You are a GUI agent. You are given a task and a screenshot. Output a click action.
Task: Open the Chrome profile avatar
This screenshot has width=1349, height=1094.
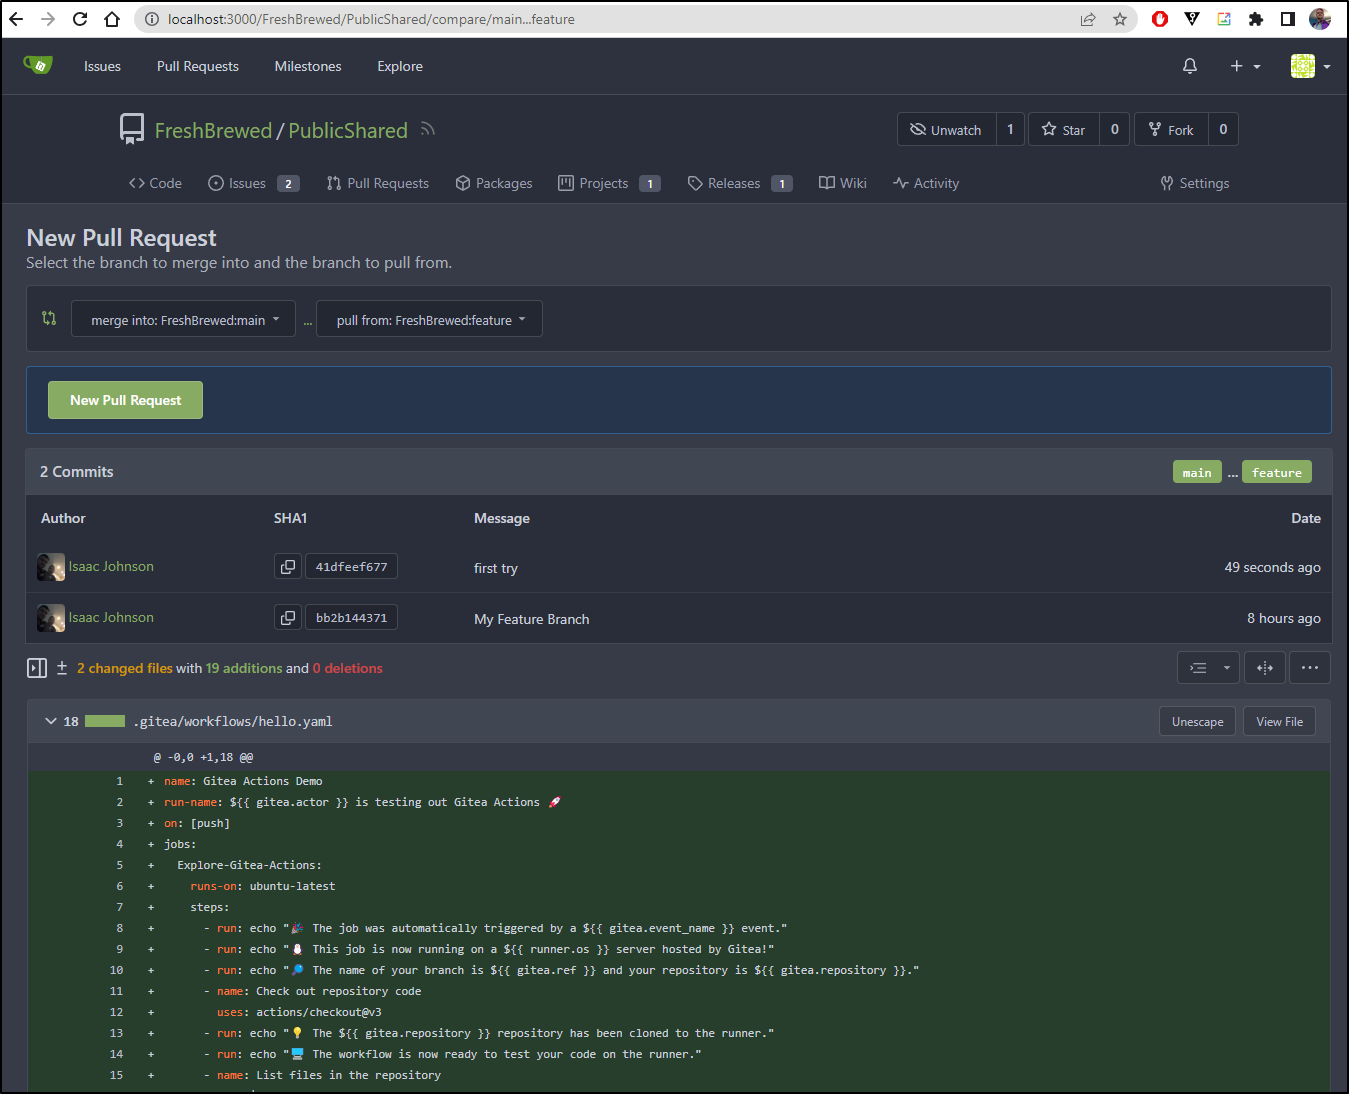(1320, 19)
